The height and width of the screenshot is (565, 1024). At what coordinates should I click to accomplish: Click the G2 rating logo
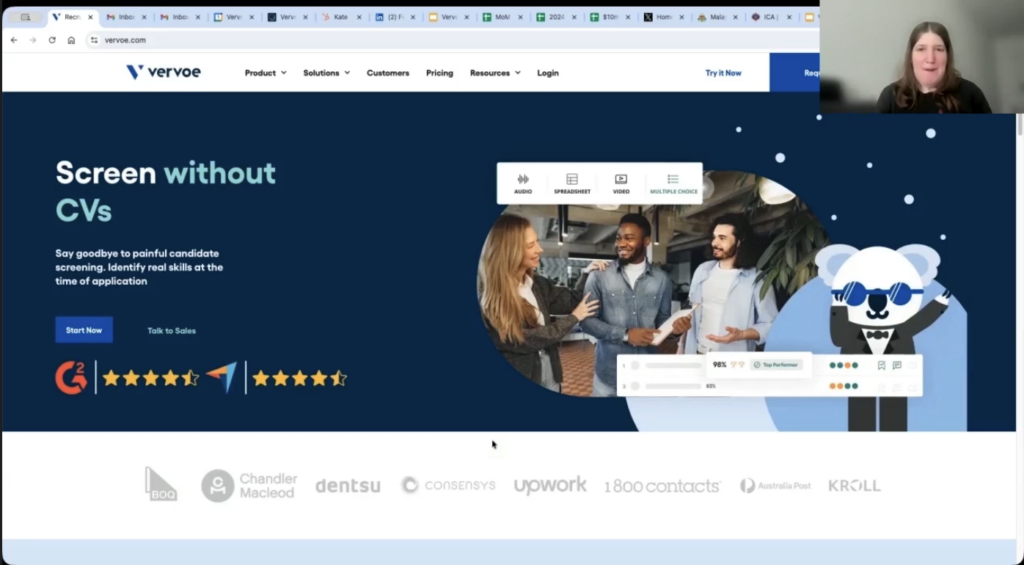coord(71,377)
